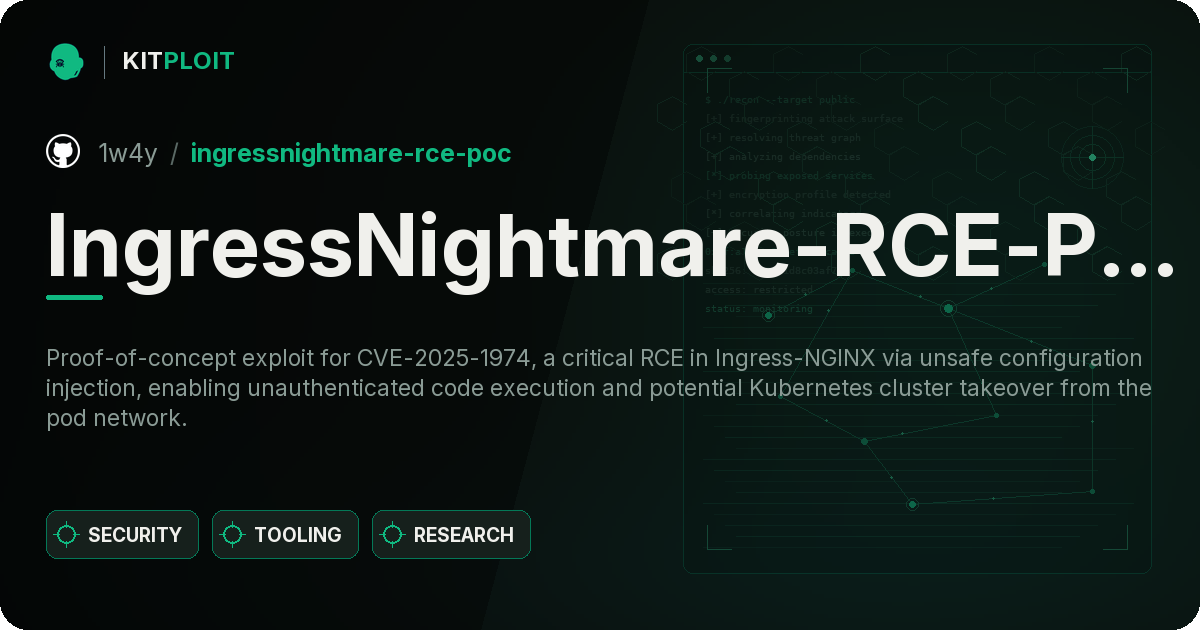Click the crosshair icon in SECURITY tag
Viewport: 1200px width, 630px height.
pyautogui.click(x=67, y=535)
